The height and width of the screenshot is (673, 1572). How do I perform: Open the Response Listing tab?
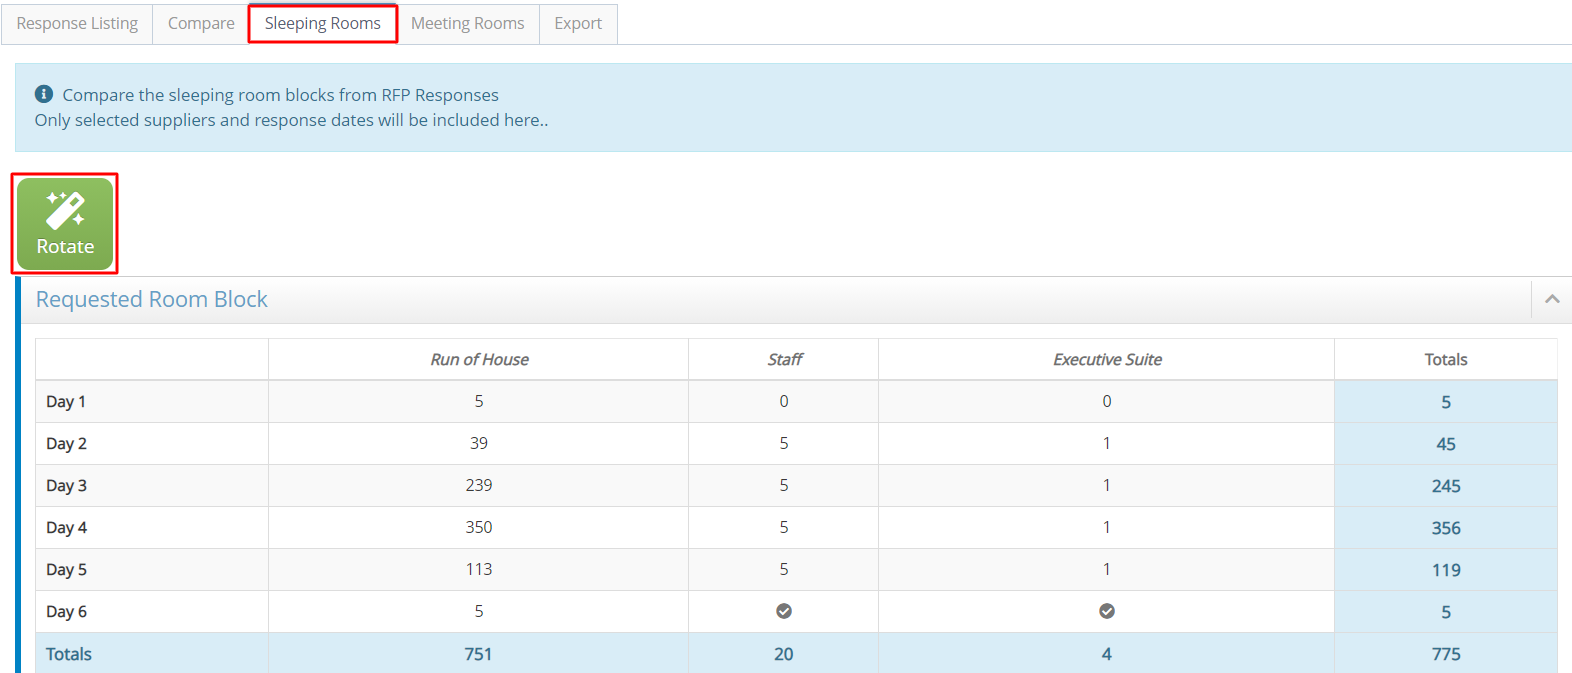point(77,23)
